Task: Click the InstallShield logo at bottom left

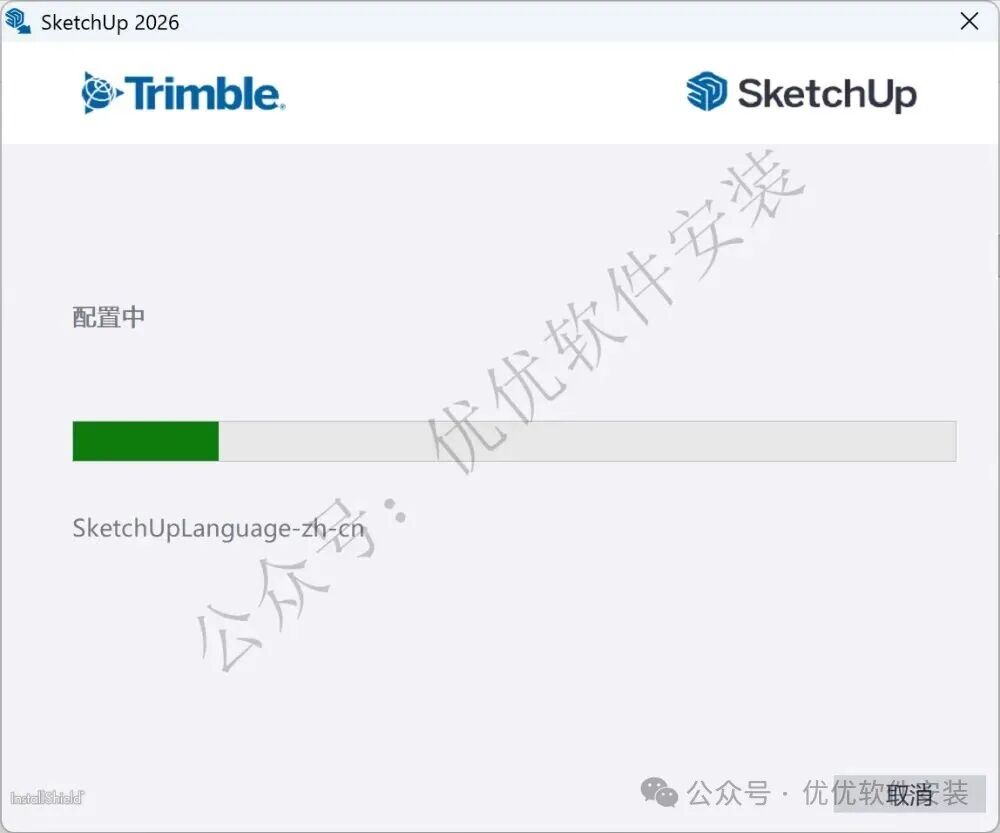Action: click(47, 797)
